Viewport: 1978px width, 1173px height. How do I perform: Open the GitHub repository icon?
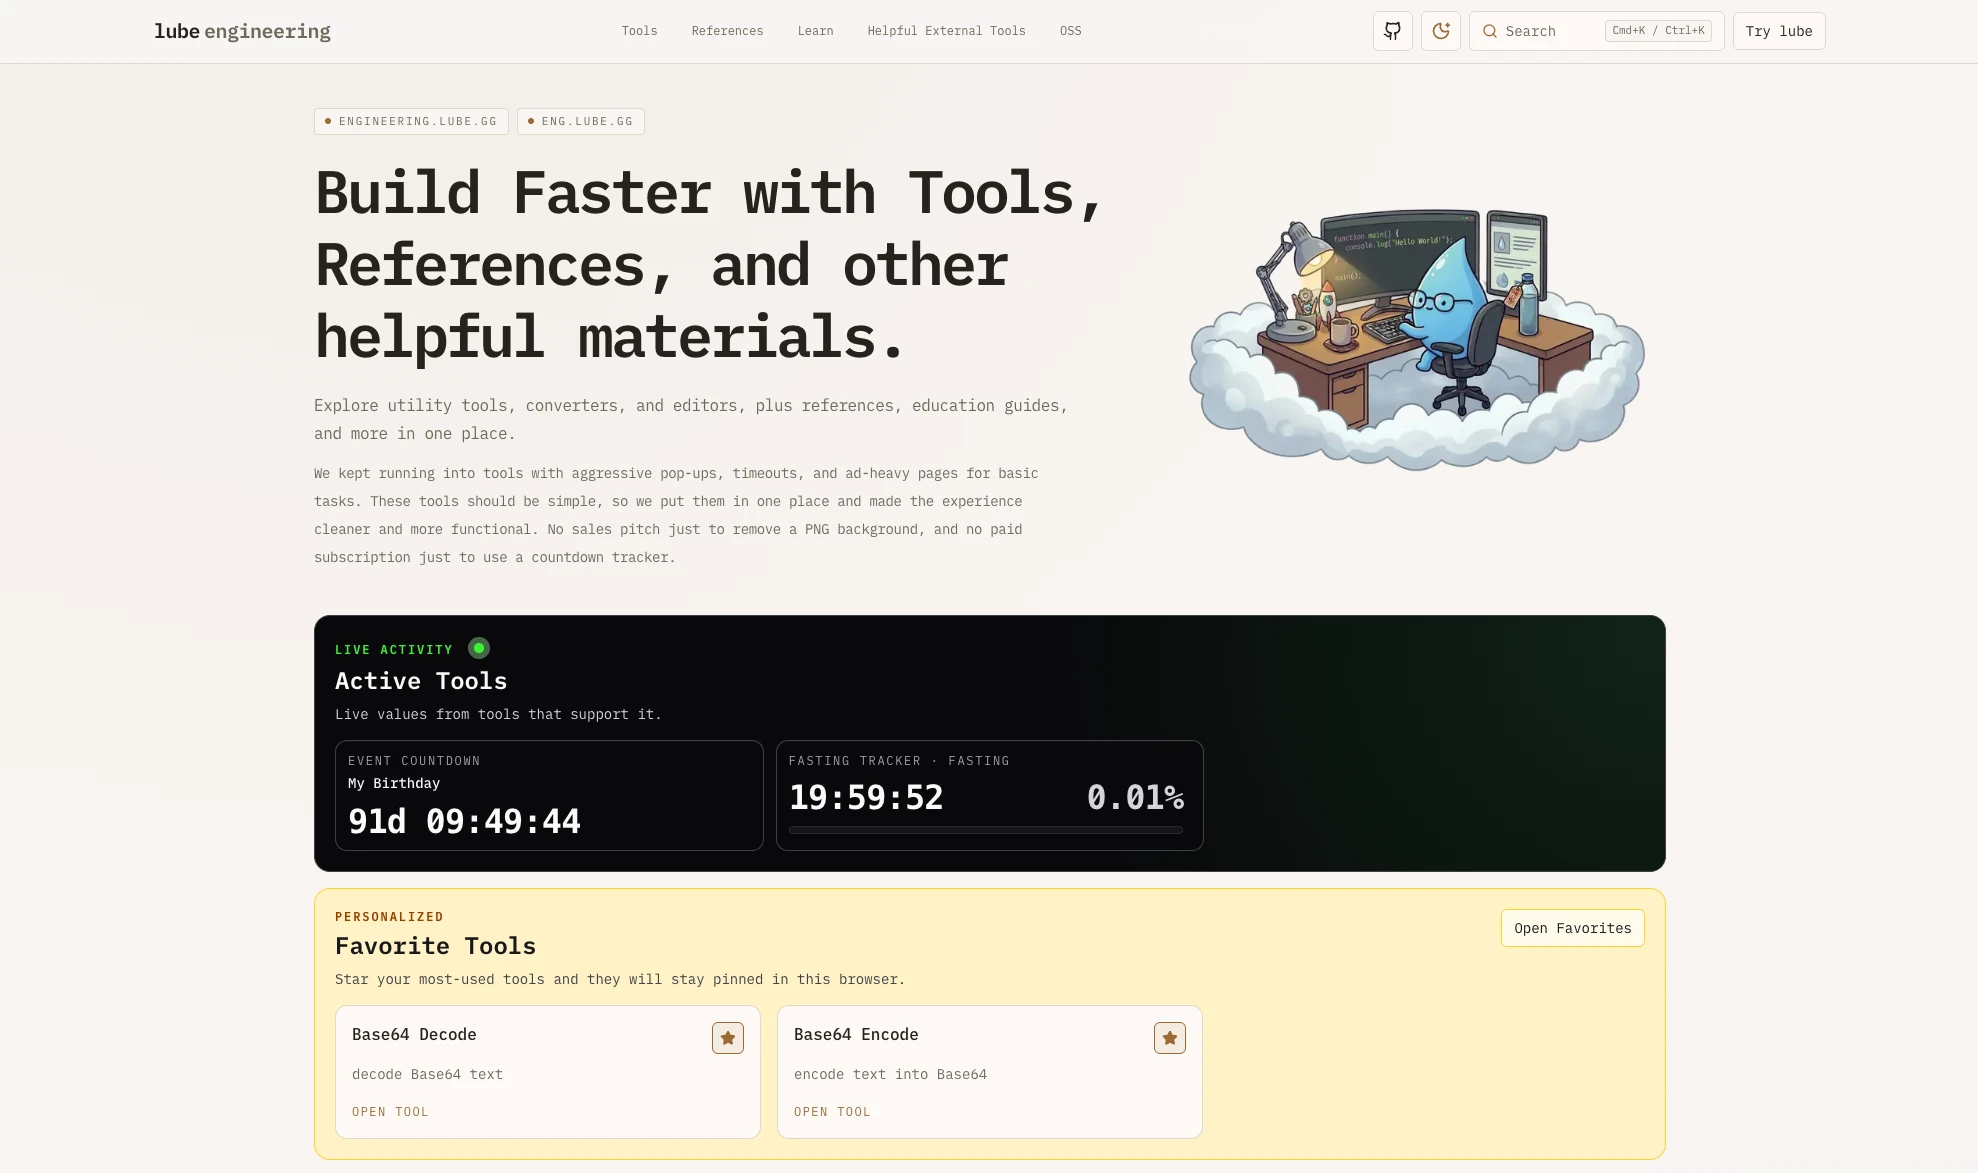click(x=1392, y=31)
